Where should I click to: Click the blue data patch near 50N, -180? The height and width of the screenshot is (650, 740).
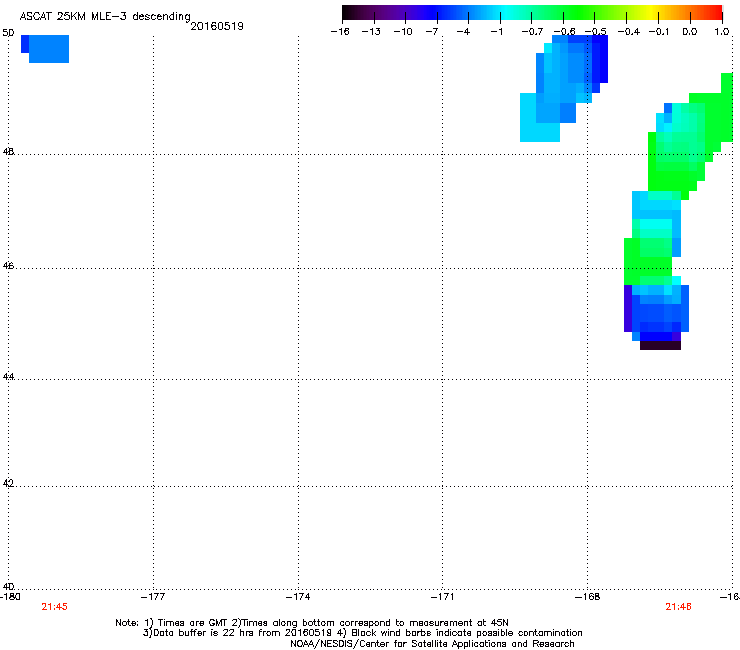click(45, 49)
